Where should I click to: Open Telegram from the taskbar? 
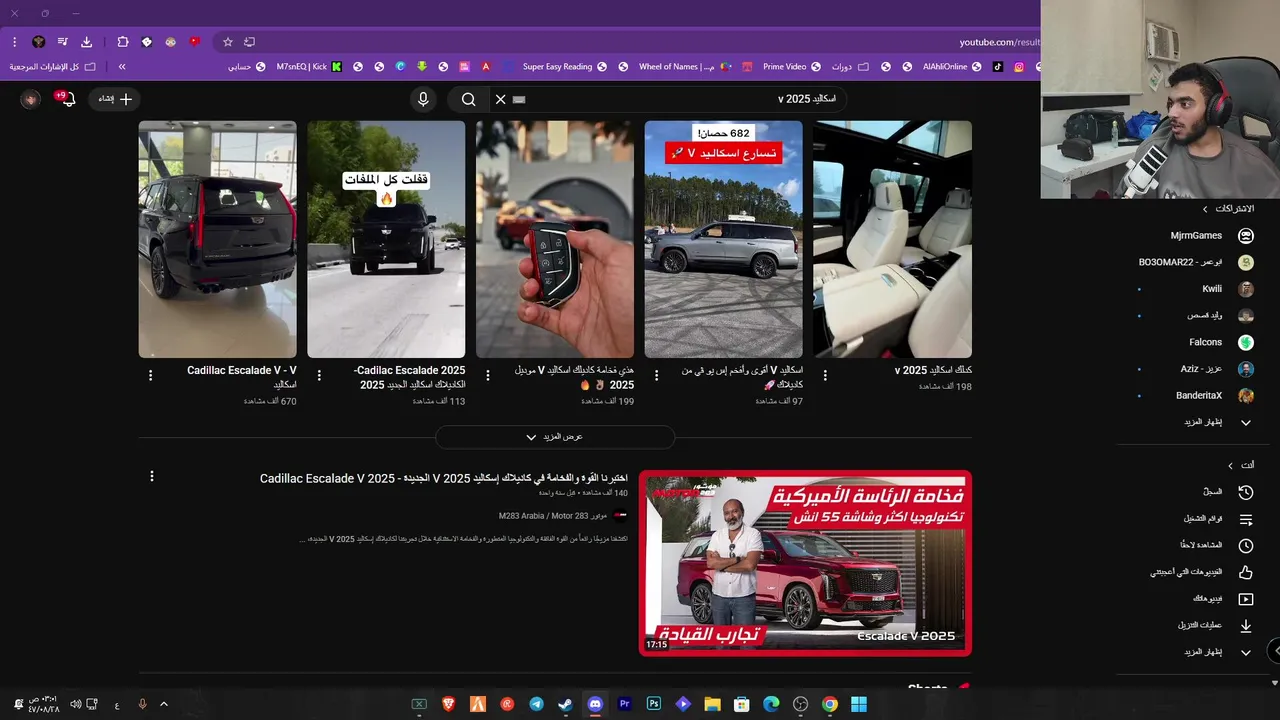point(536,704)
